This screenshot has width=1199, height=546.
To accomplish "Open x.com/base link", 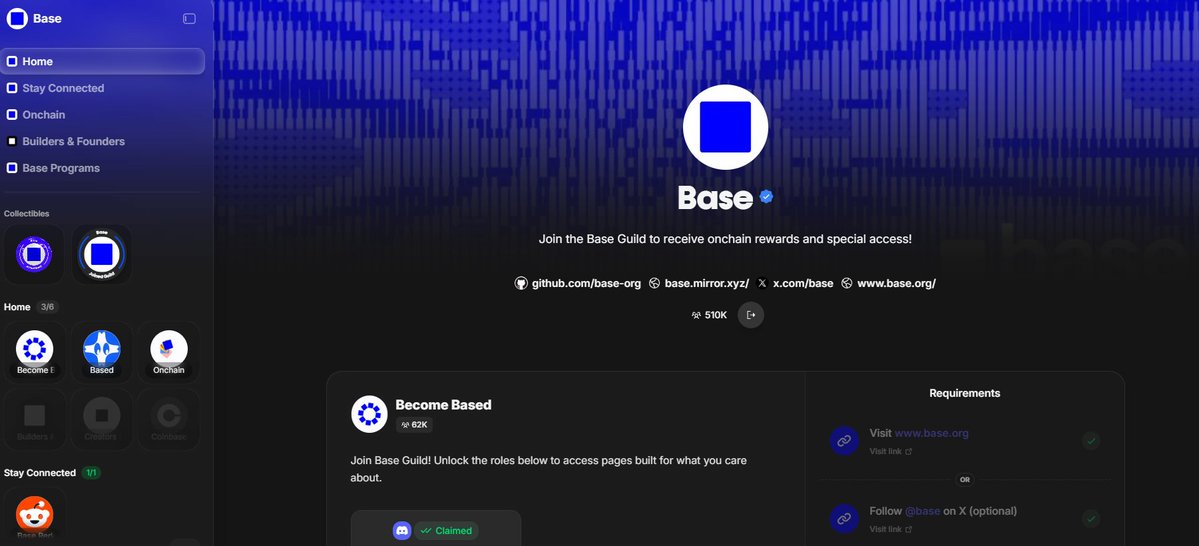I will click(x=795, y=283).
